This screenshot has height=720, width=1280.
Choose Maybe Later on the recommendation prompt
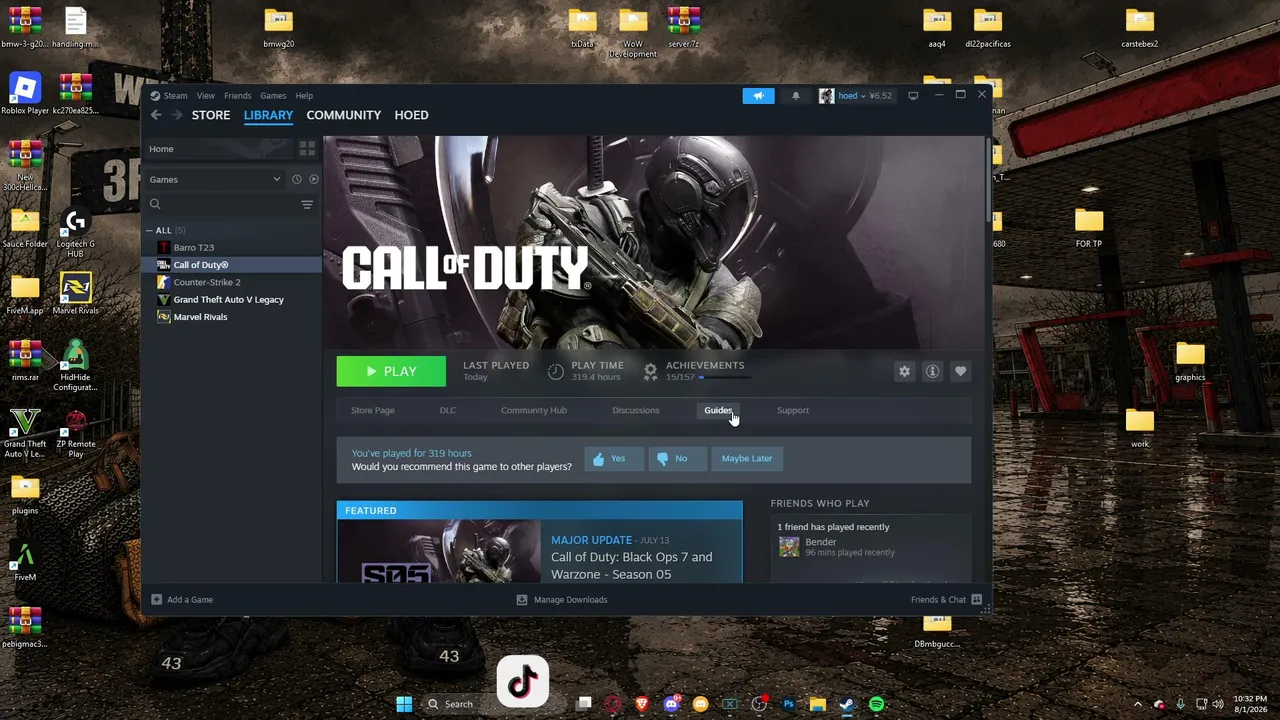(x=747, y=459)
